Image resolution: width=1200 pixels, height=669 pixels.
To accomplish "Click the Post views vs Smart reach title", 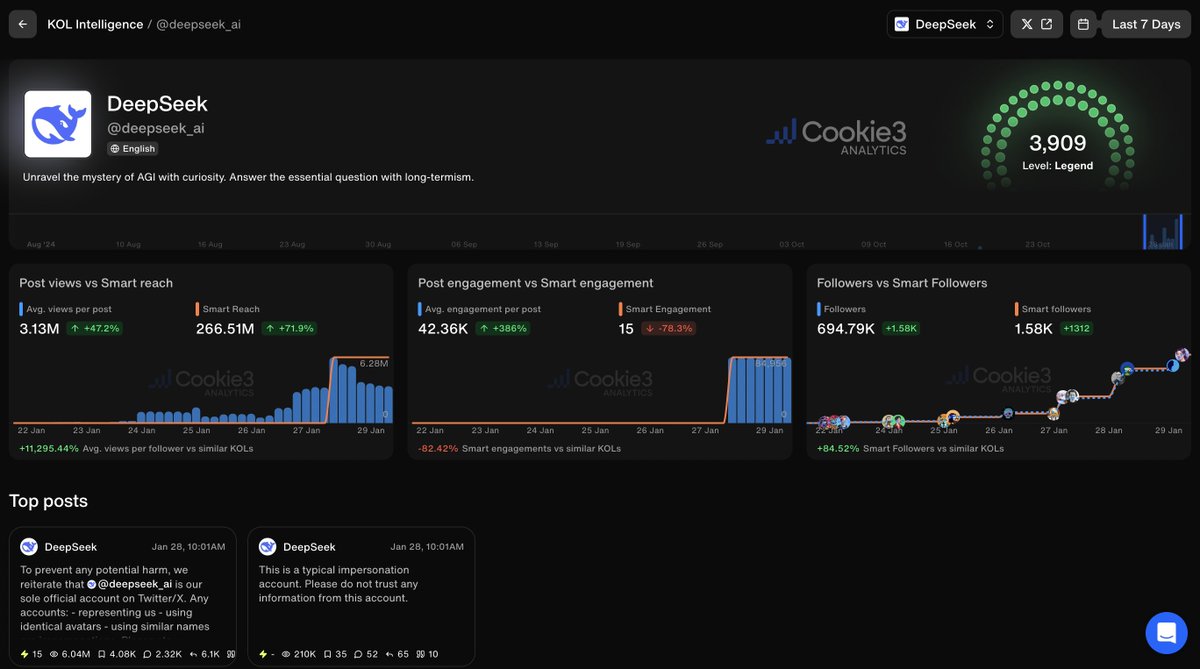I will point(96,283).
